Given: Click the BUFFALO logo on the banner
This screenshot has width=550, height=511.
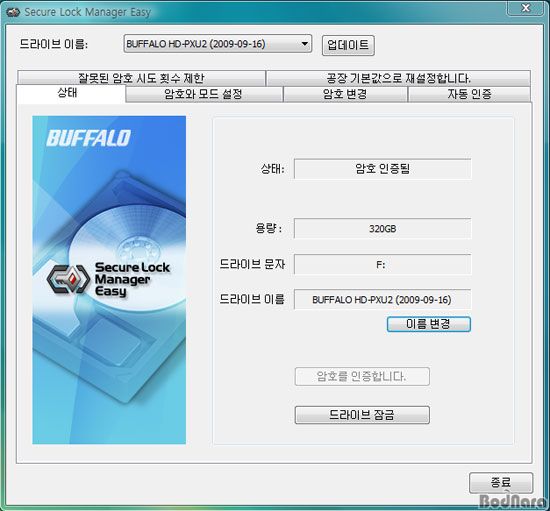Looking at the screenshot, I should [88, 138].
